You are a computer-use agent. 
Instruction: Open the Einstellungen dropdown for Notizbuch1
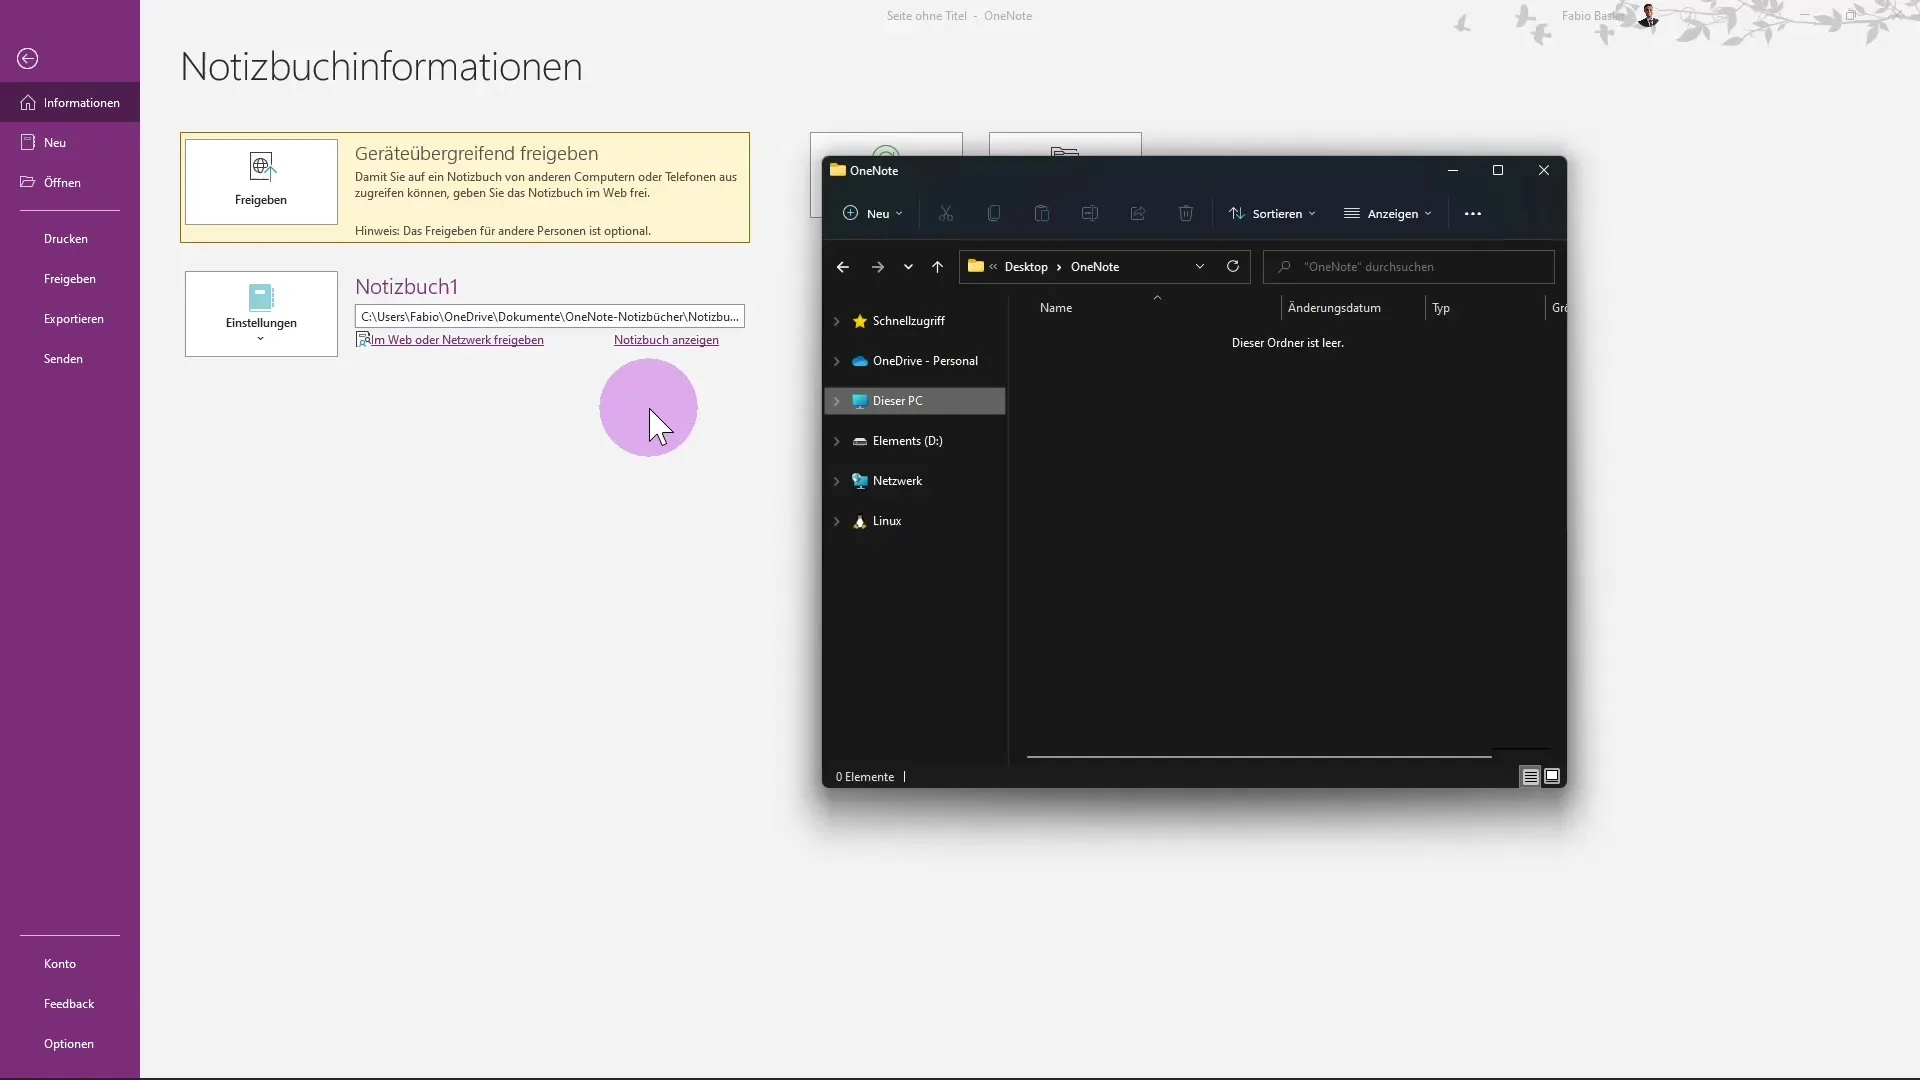click(x=261, y=314)
